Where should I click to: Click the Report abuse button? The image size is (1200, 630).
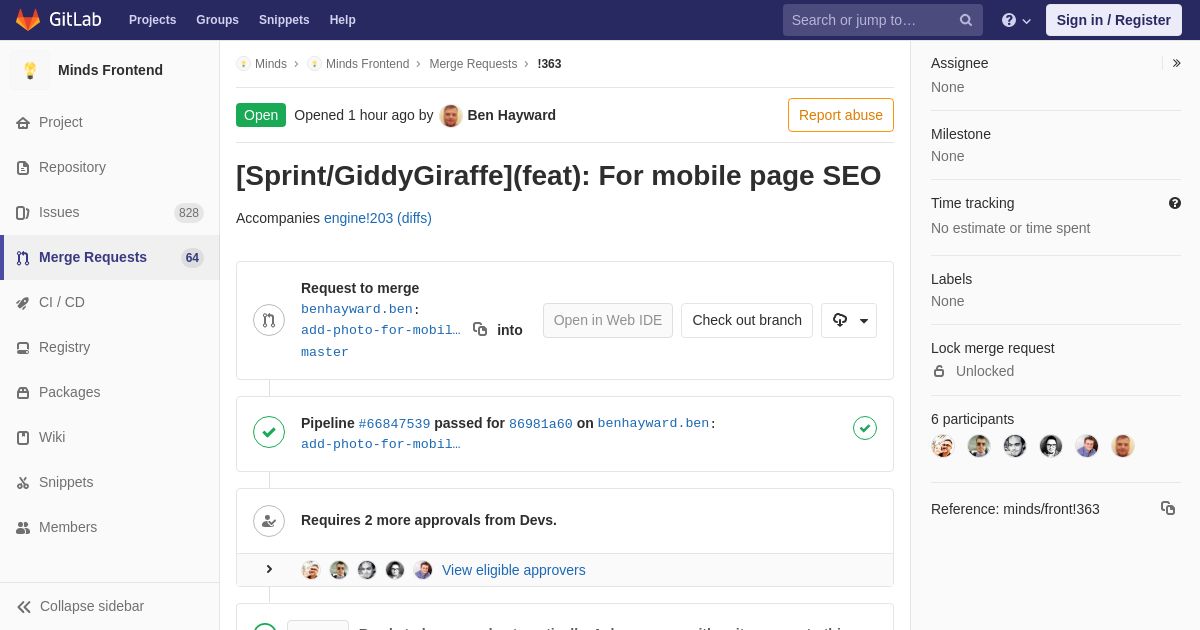(840, 115)
